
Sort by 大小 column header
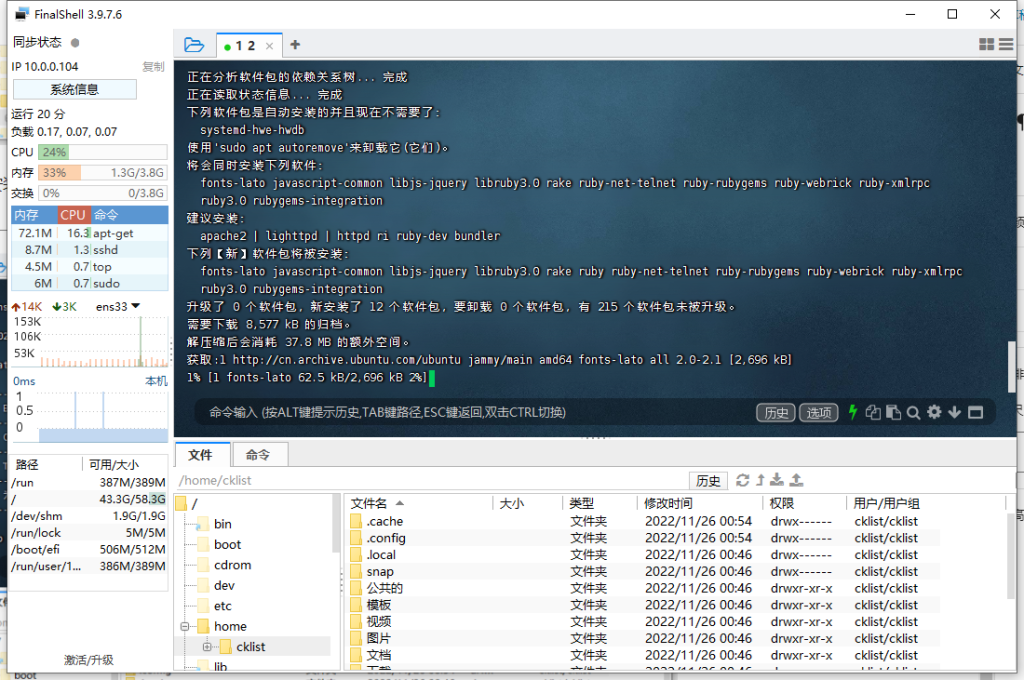(528, 504)
